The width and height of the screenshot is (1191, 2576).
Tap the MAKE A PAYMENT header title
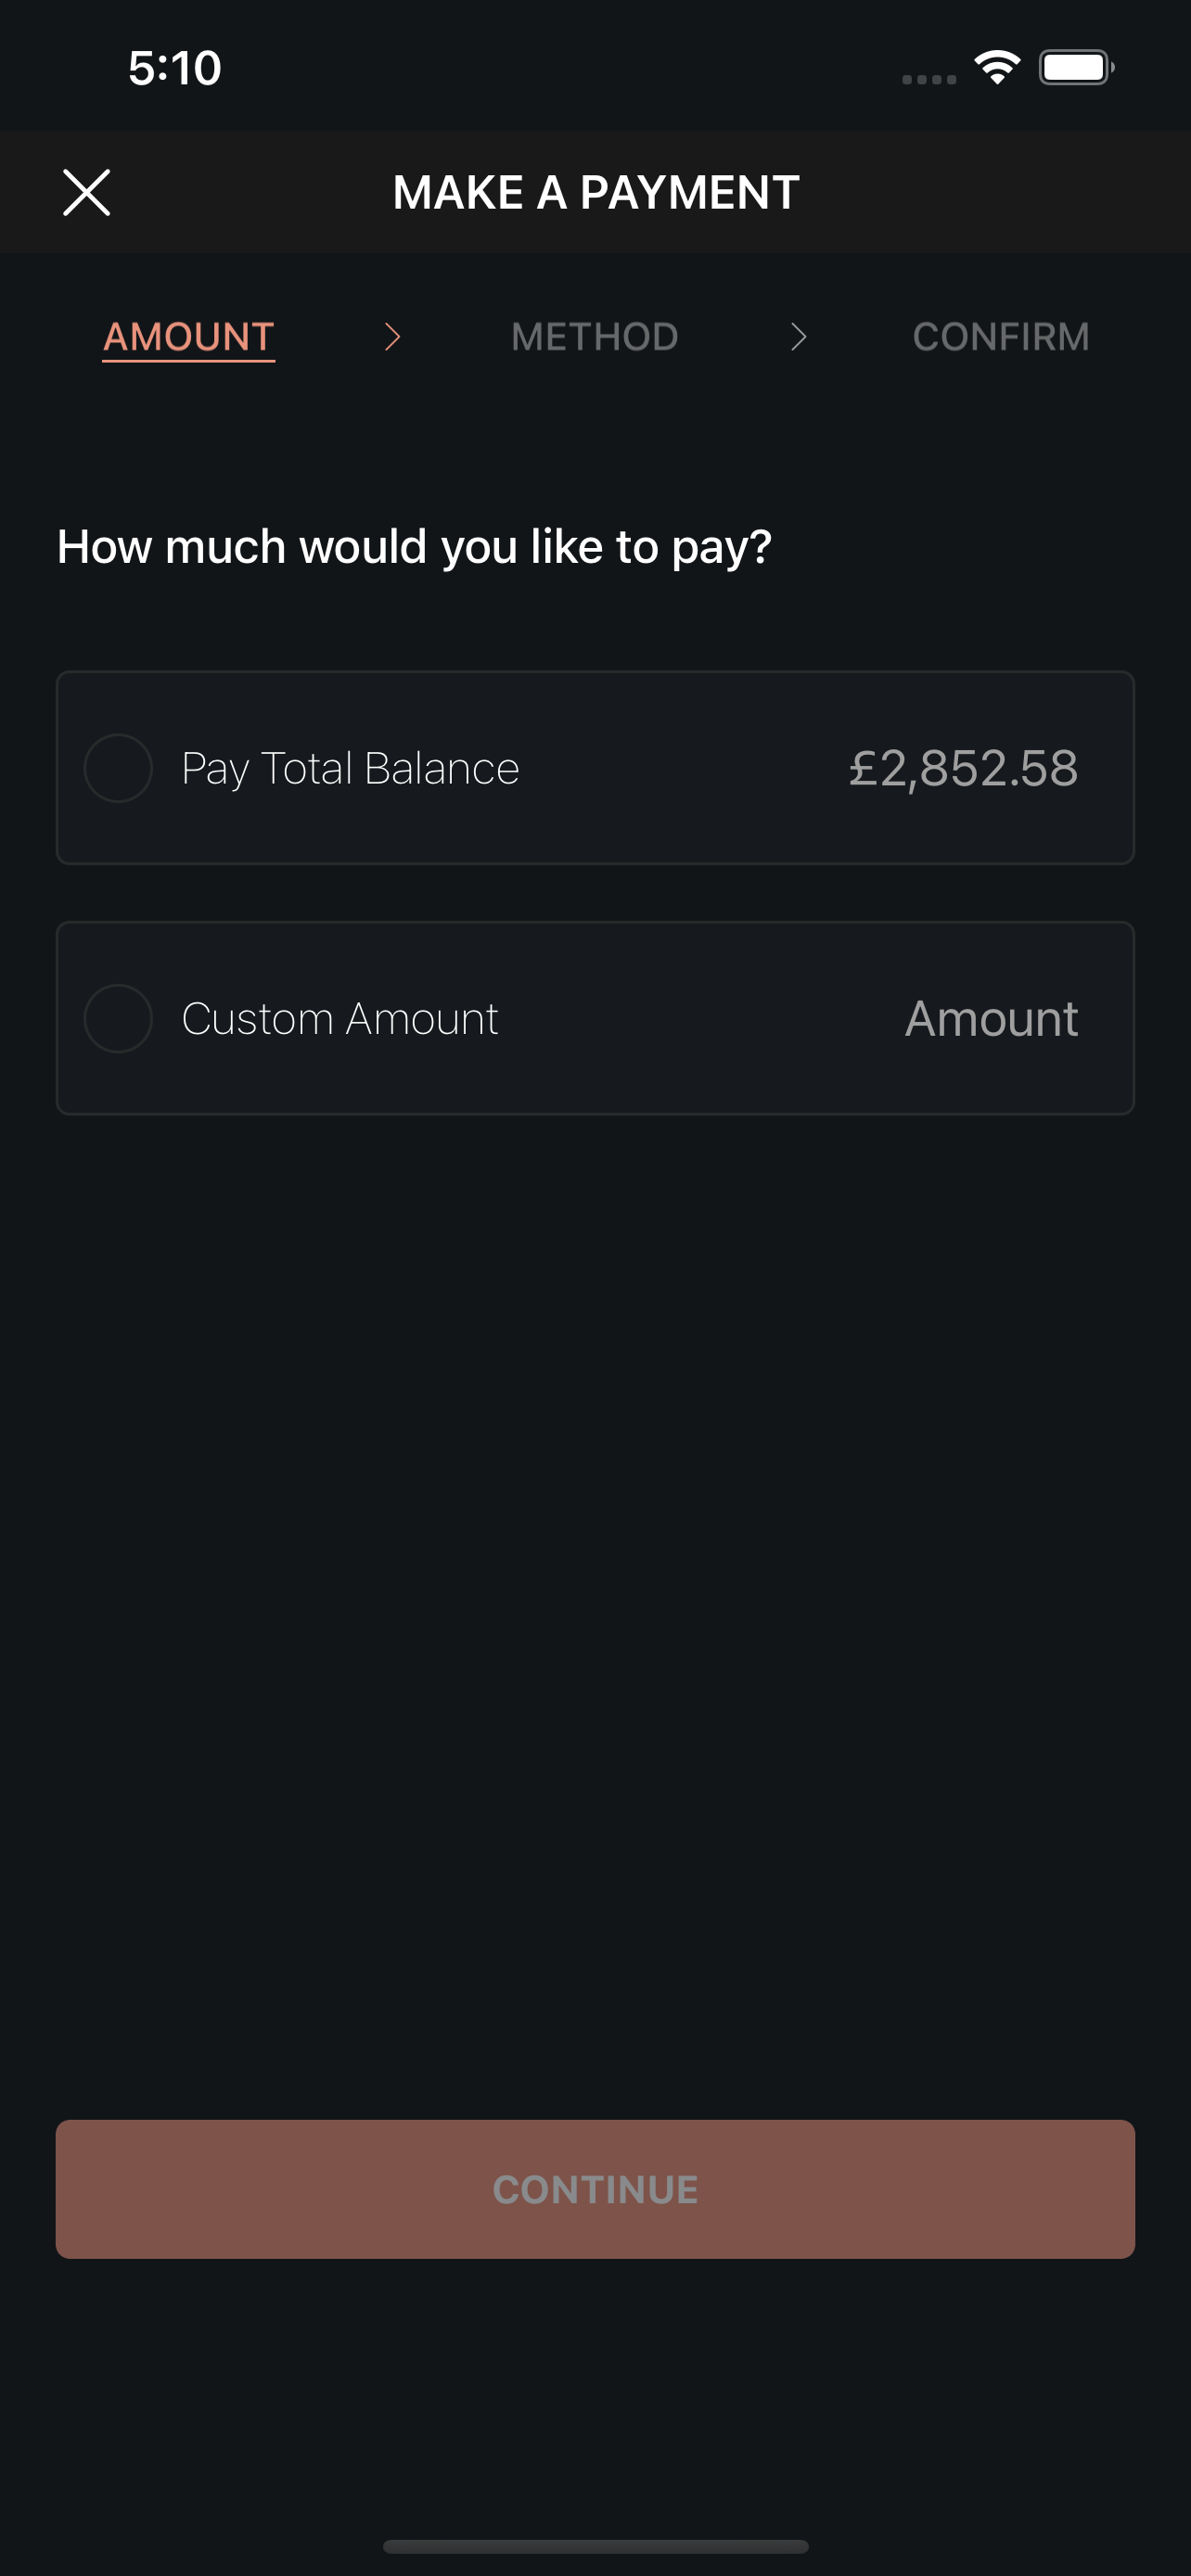pyautogui.click(x=596, y=192)
